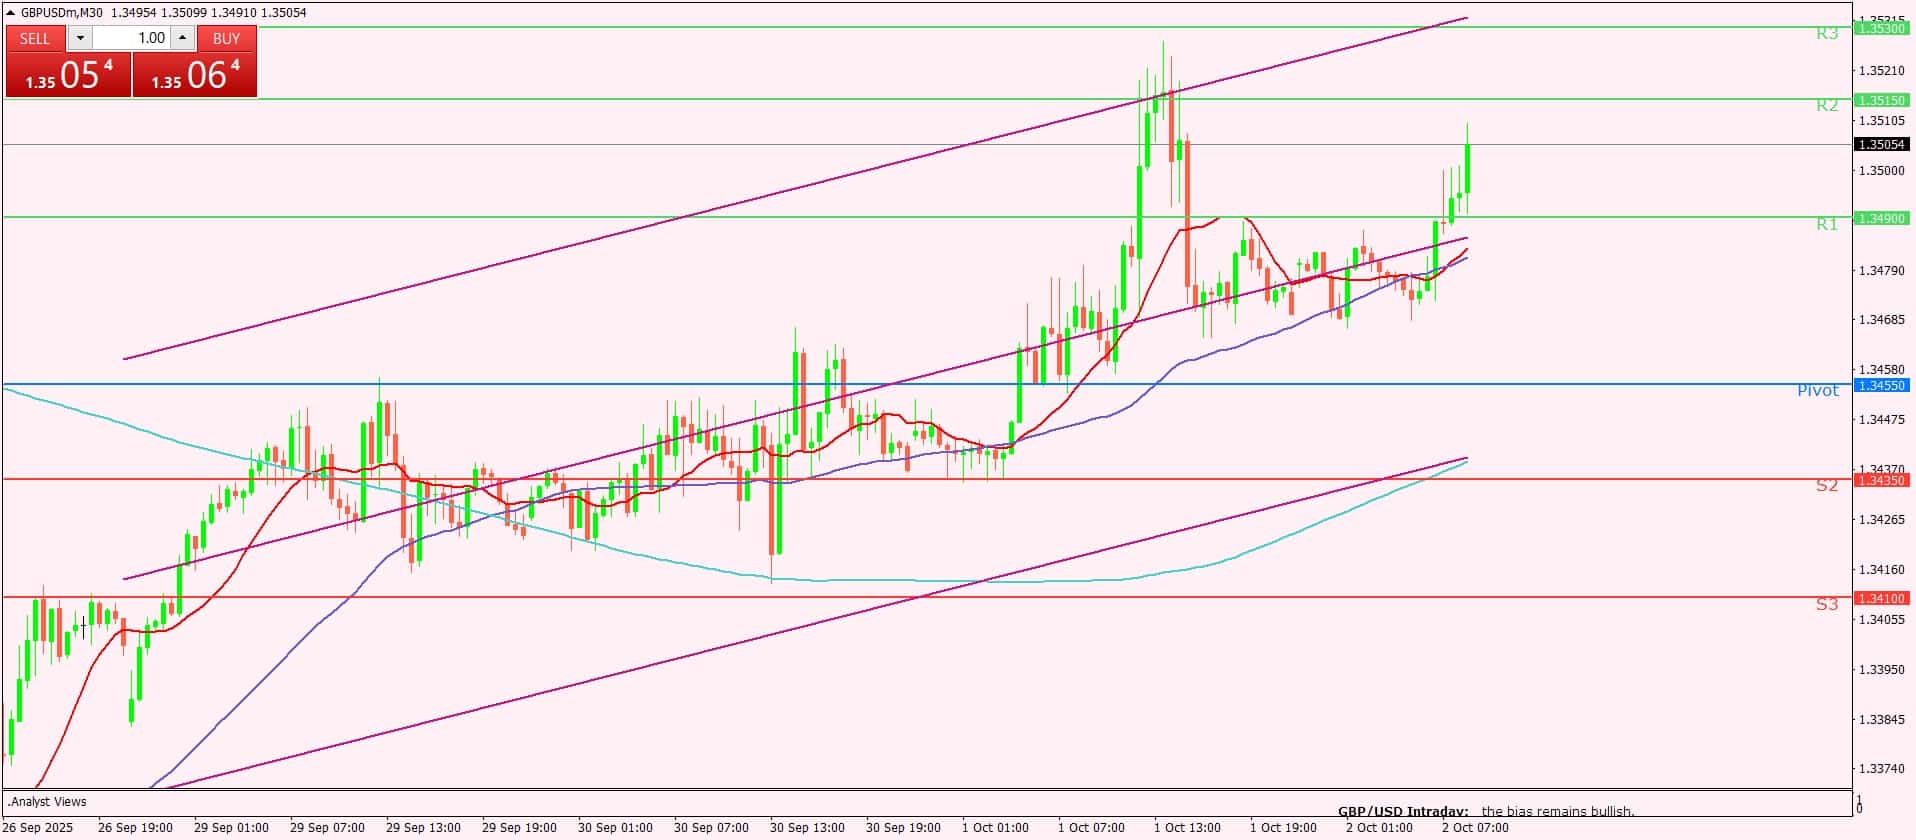The width and height of the screenshot is (1916, 840).
Task: Select the R1 resistance label
Action: point(1826,224)
